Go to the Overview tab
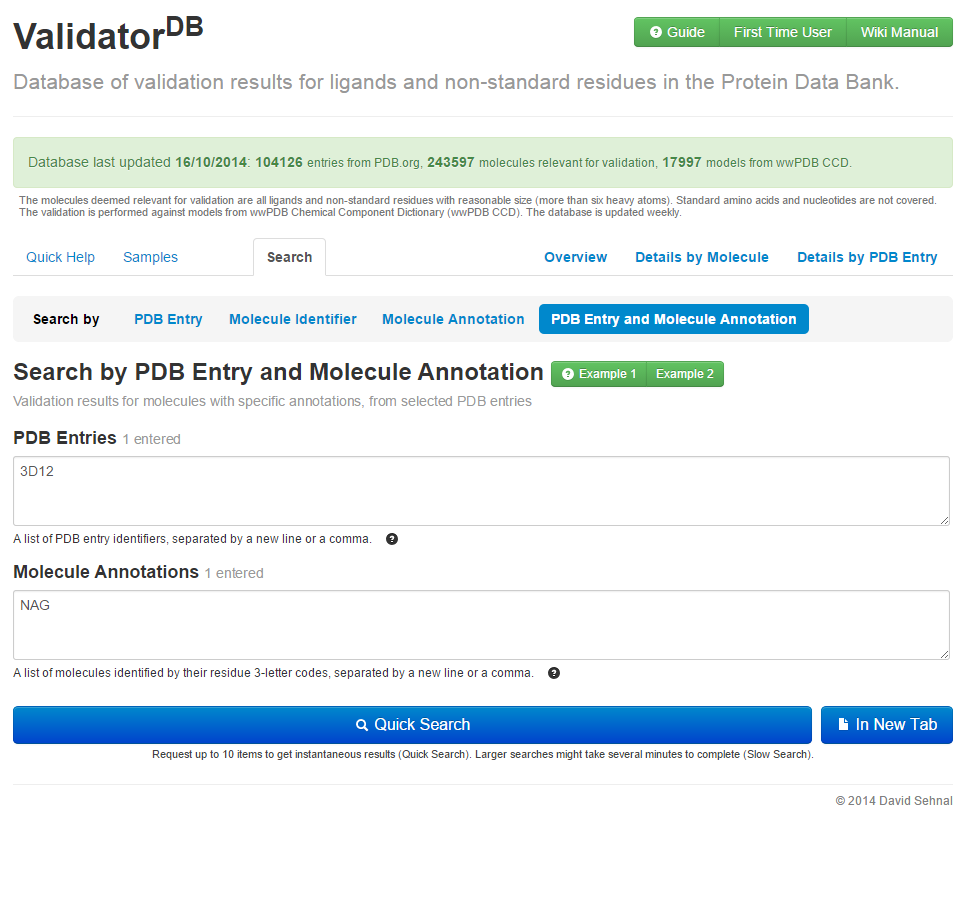Screen dimensions: 959x900 click(x=576, y=257)
